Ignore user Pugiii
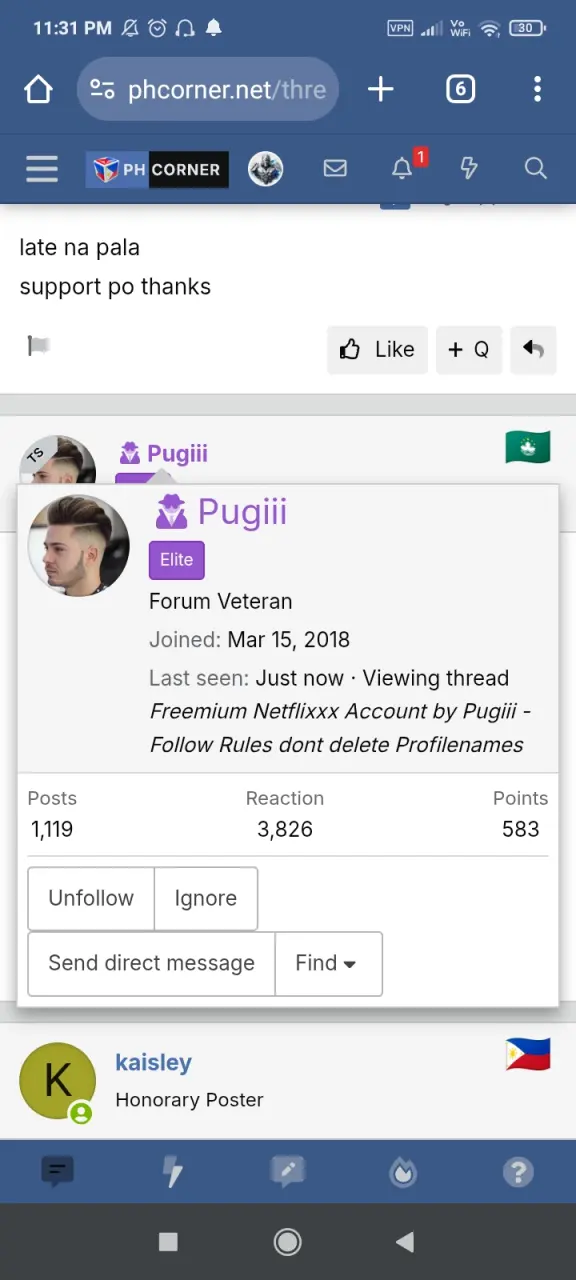The width and height of the screenshot is (576, 1280). click(206, 898)
